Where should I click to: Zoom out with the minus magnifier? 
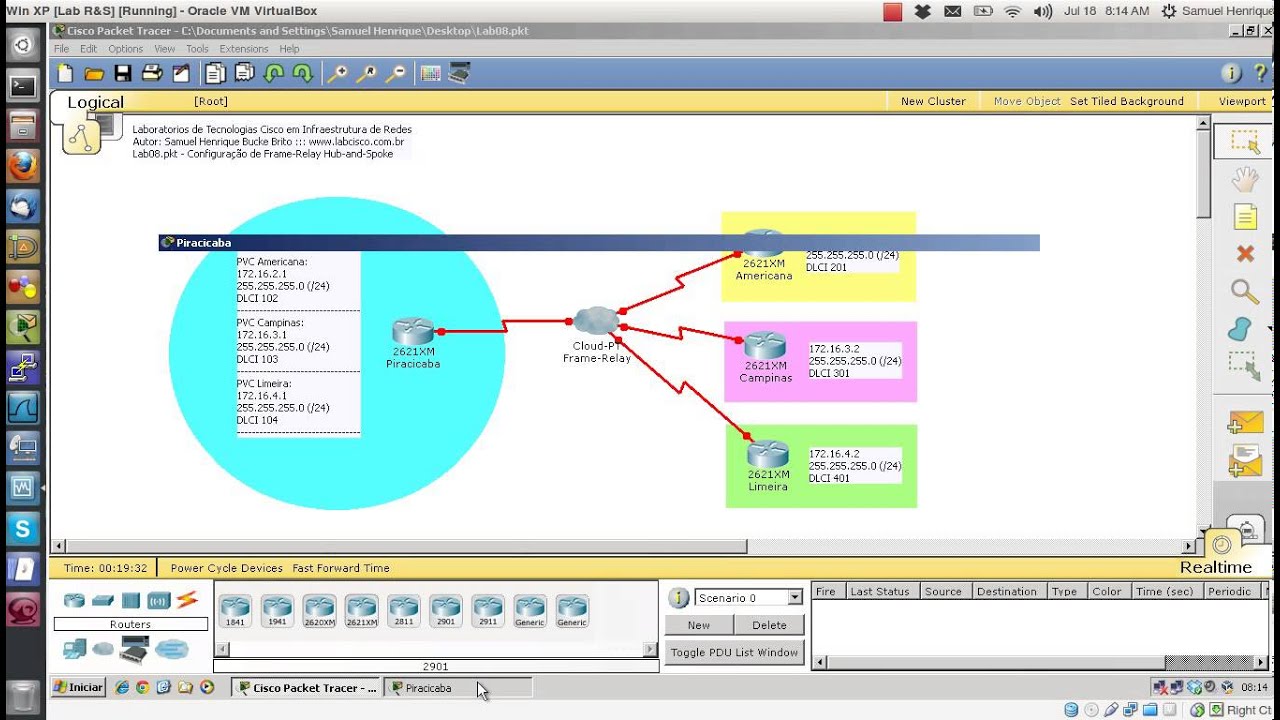tap(396, 73)
